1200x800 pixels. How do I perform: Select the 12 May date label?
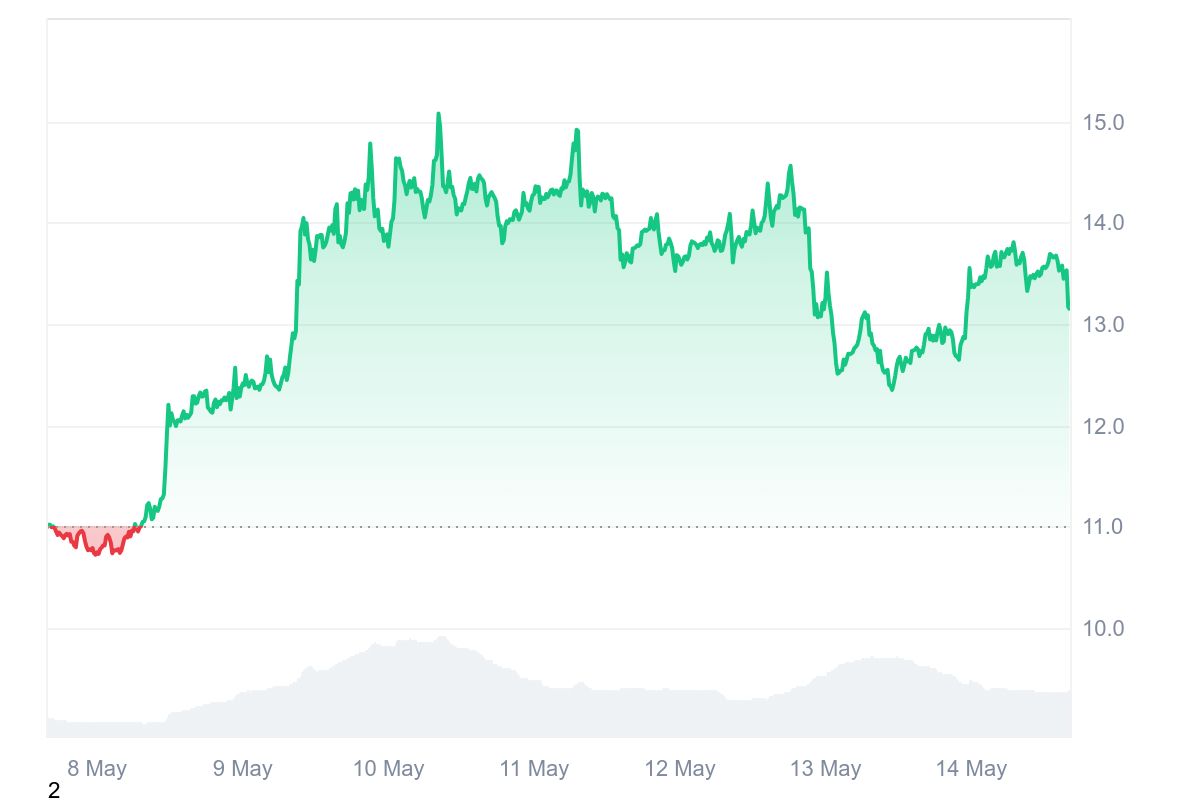point(680,769)
